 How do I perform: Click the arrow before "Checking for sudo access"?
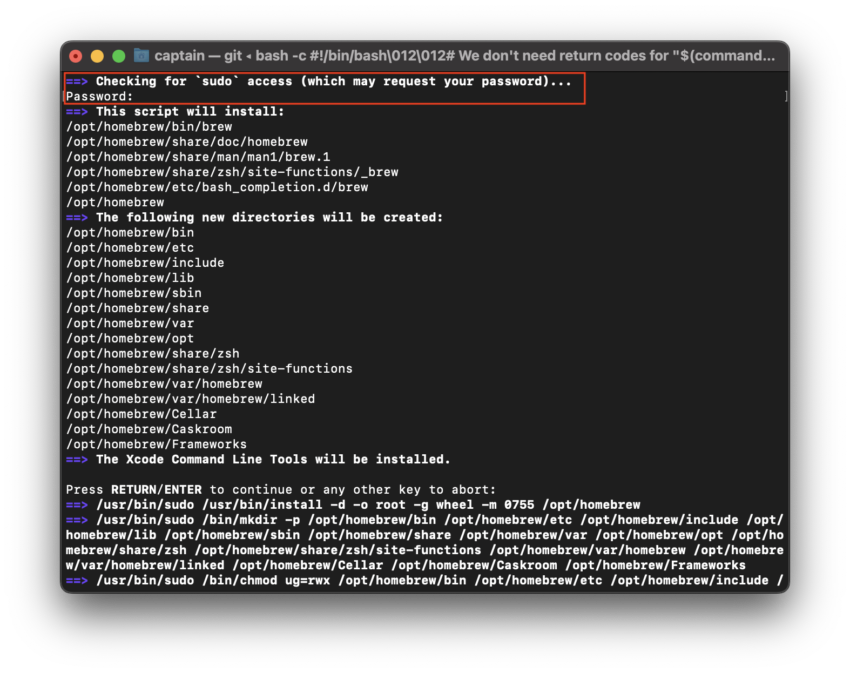[x=77, y=82]
